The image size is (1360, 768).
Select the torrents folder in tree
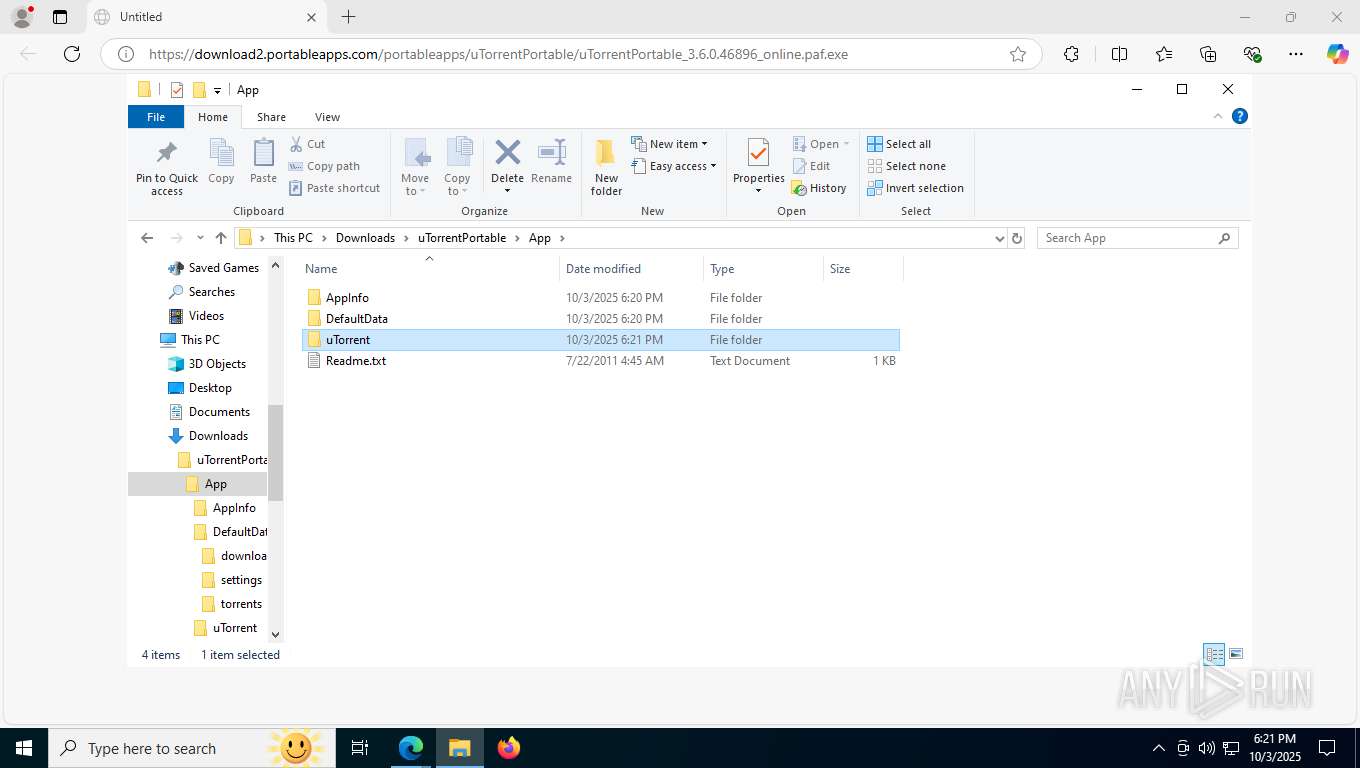point(232,603)
